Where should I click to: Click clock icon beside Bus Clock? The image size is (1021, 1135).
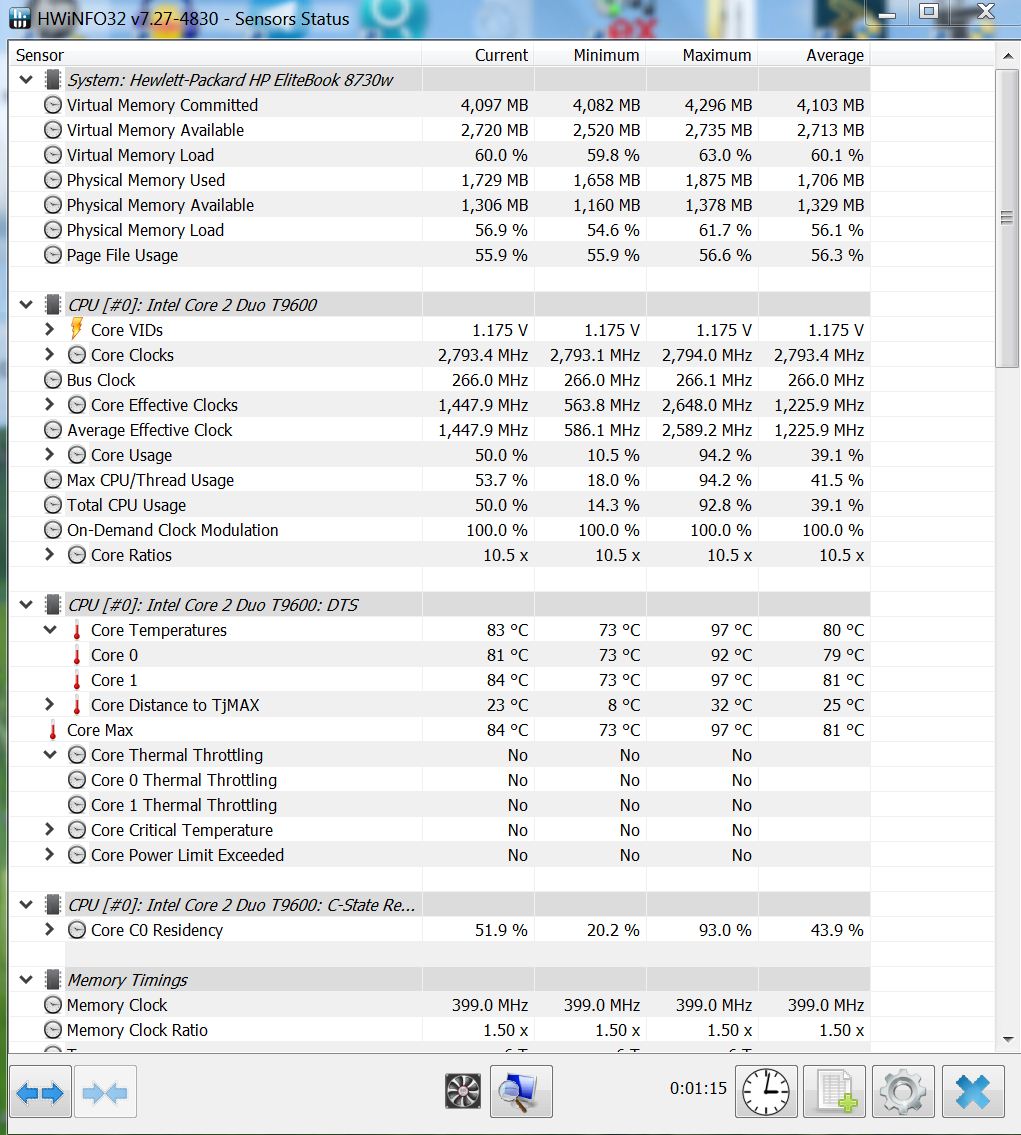pyautogui.click(x=53, y=380)
